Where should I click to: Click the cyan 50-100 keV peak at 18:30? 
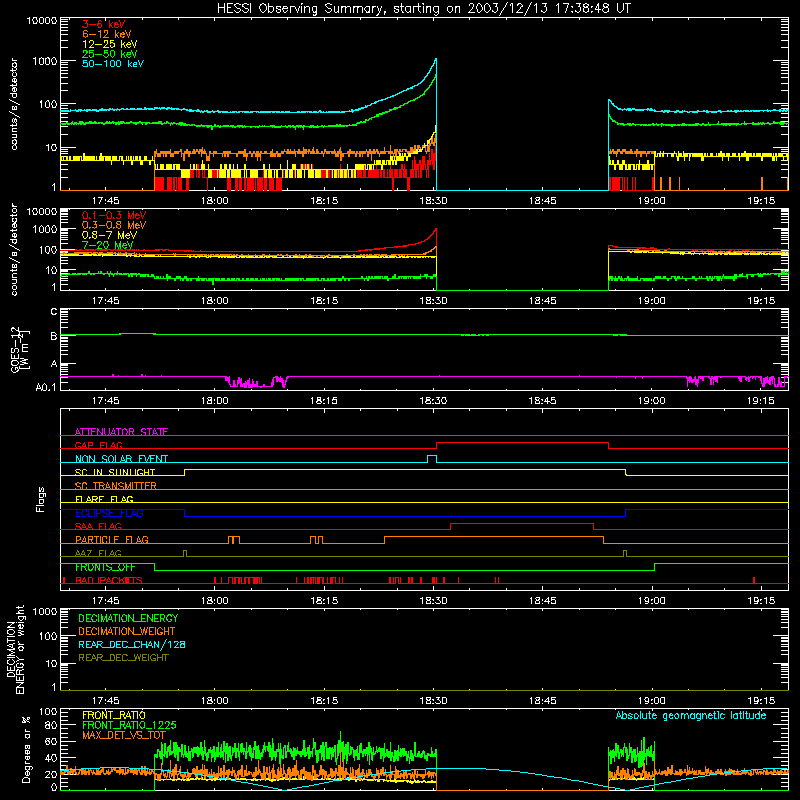coord(435,60)
